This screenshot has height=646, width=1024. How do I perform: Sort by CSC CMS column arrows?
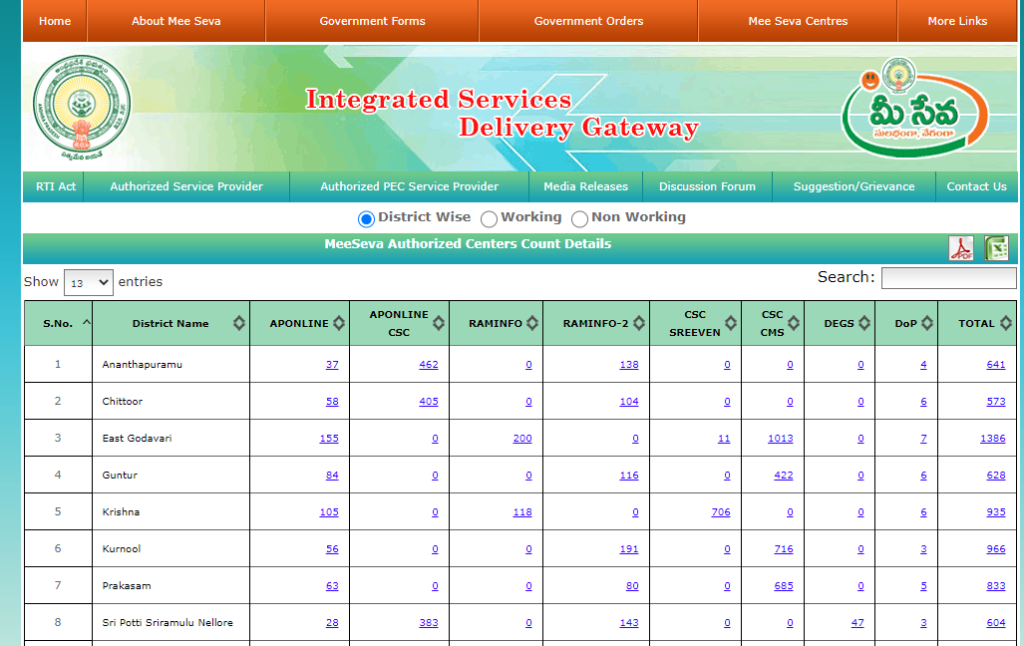[793, 323]
